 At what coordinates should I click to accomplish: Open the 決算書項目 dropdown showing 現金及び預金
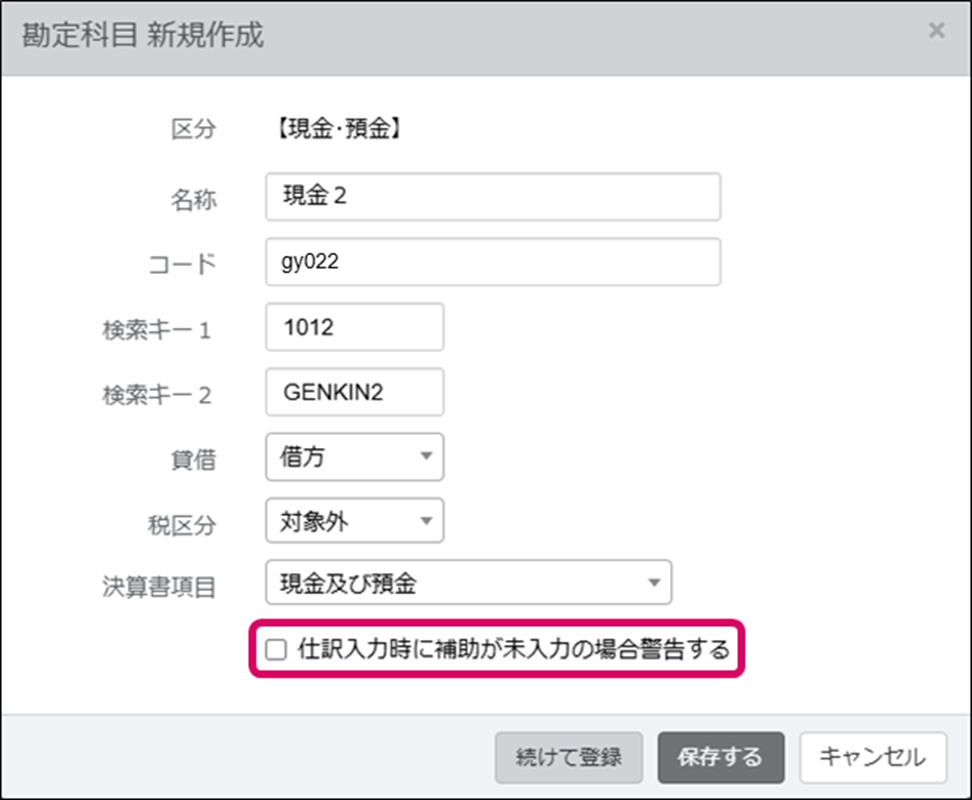(x=469, y=583)
